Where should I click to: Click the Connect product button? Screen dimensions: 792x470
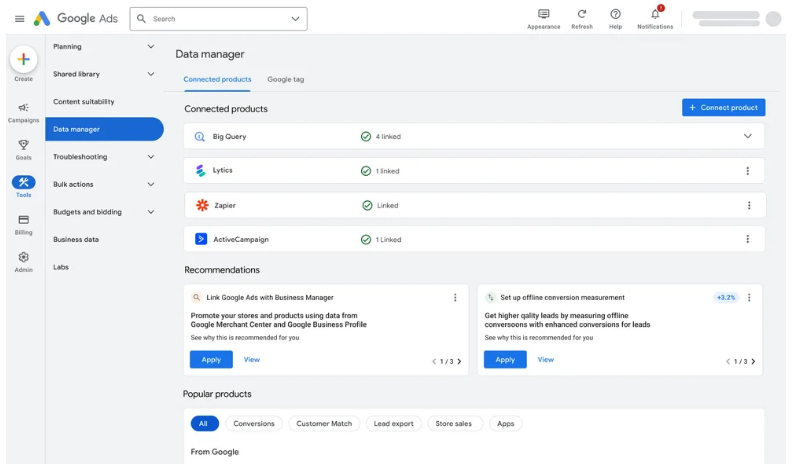pyautogui.click(x=723, y=108)
